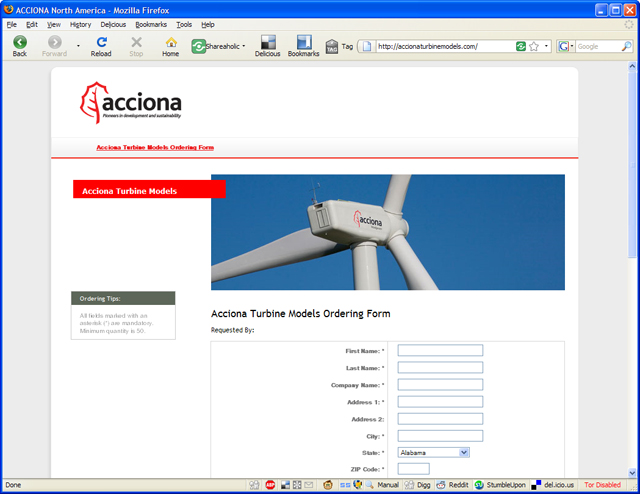This screenshot has width=640, height=494.
Task: Go to the Home page
Action: [171, 46]
